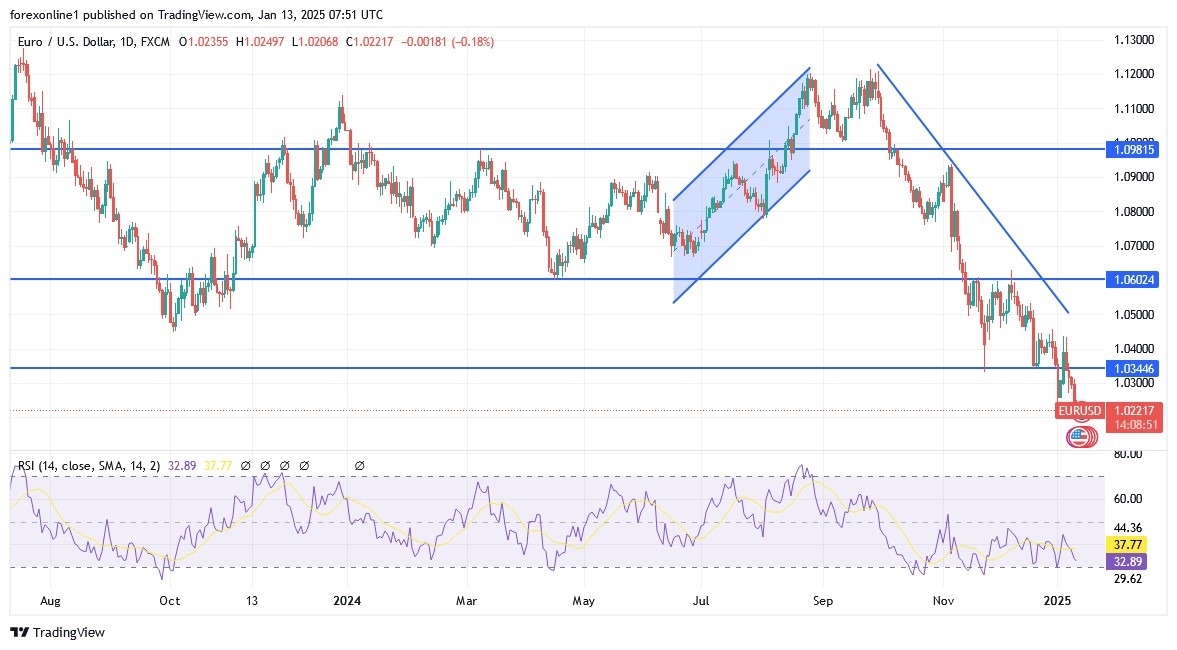The width and height of the screenshot is (1177, 650).
Task: Click the 2025 label on time axis
Action: [x=1057, y=601]
